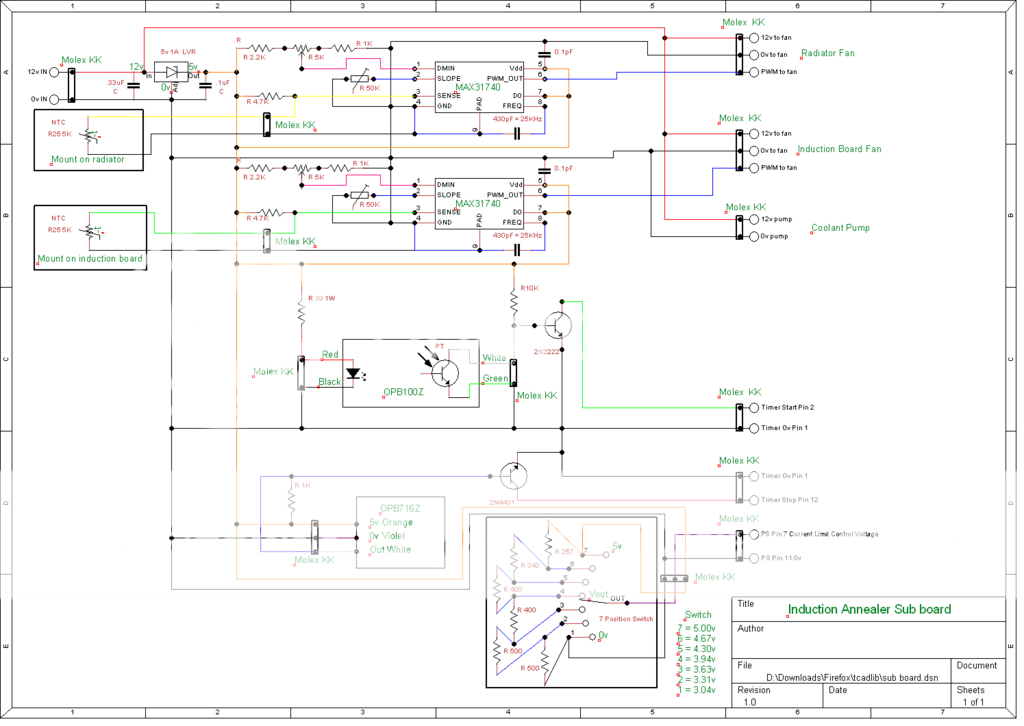The image size is (1024, 726).
Task: Click the Mount on induction board label
Action: click(90, 259)
